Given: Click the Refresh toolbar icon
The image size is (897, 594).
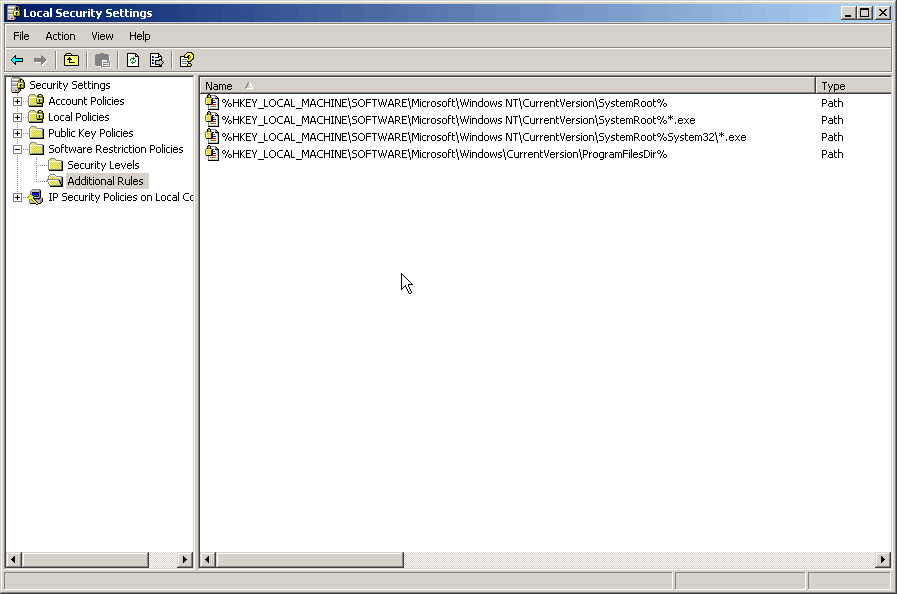Looking at the screenshot, I should (x=133, y=60).
